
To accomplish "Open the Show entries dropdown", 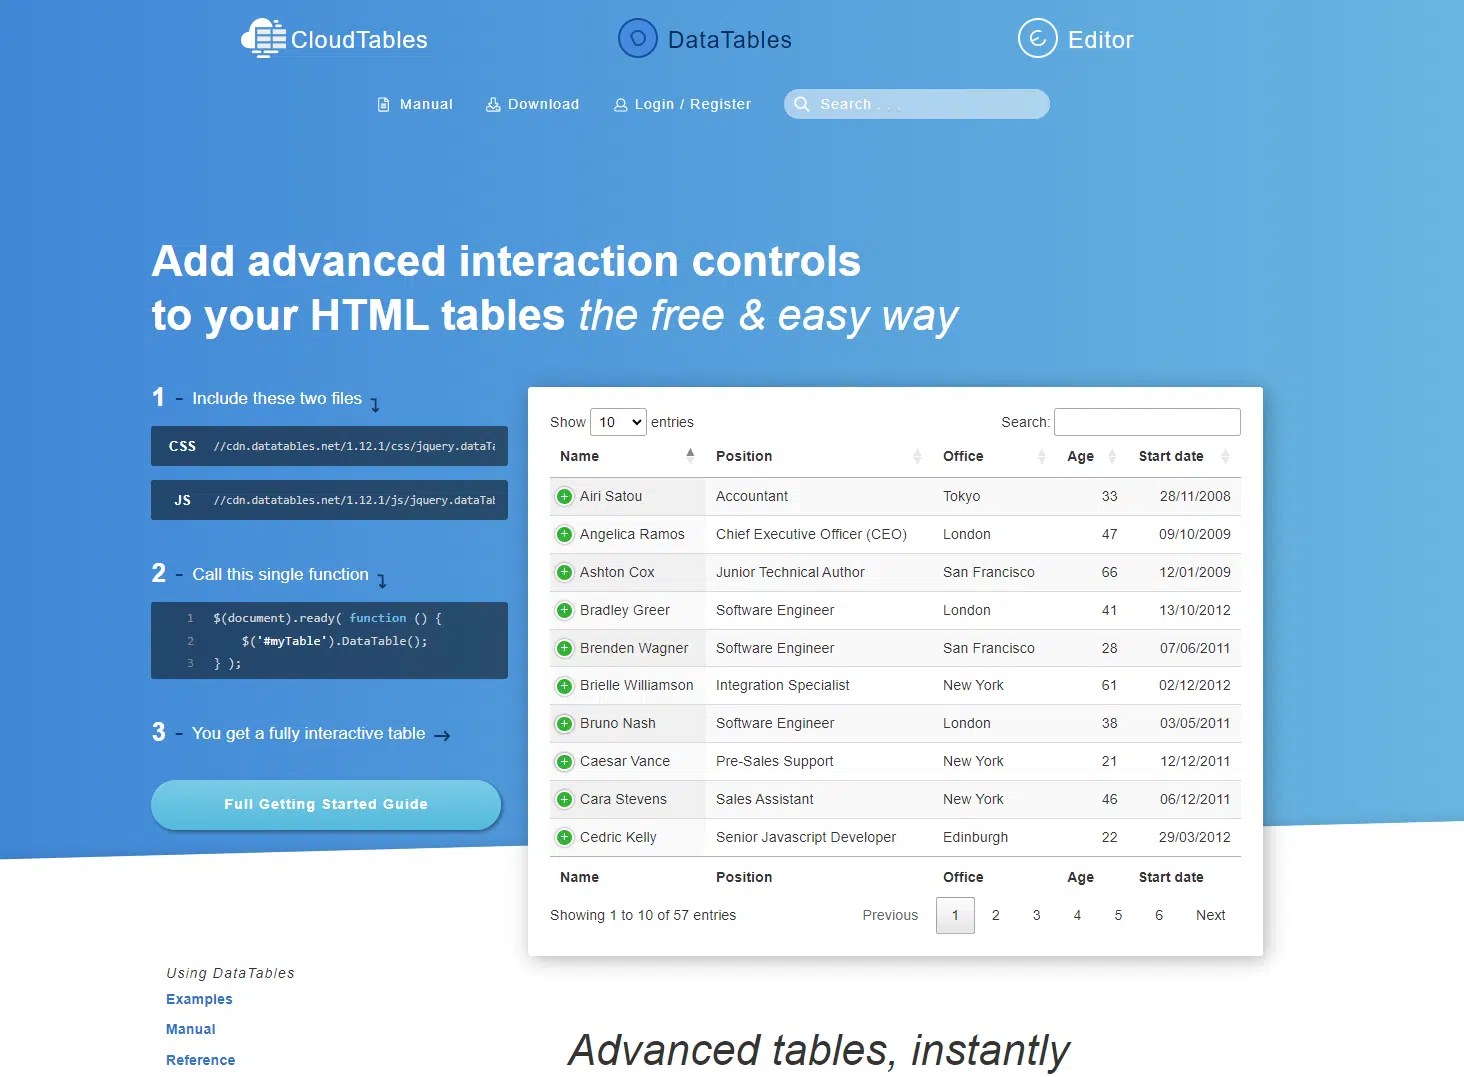I will pyautogui.click(x=618, y=422).
